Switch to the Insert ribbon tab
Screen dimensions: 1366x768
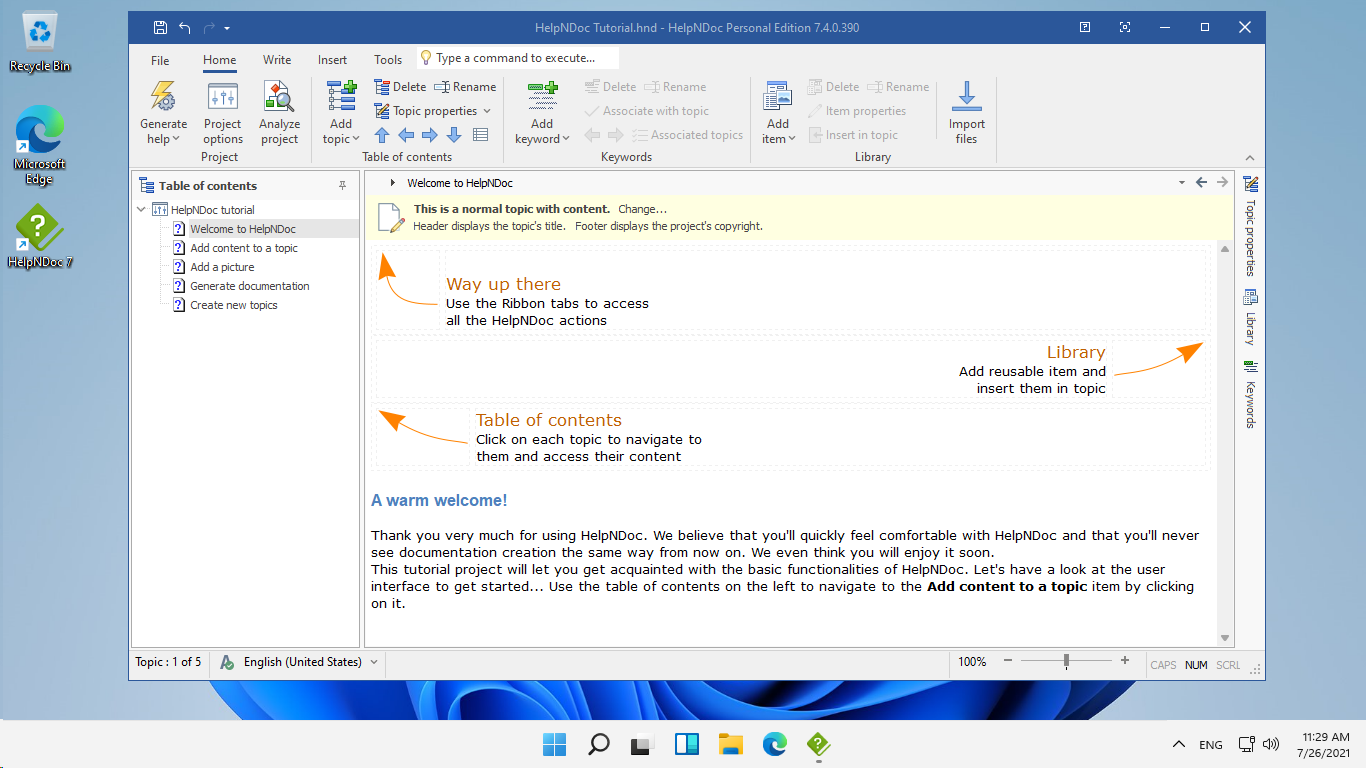[x=332, y=60]
